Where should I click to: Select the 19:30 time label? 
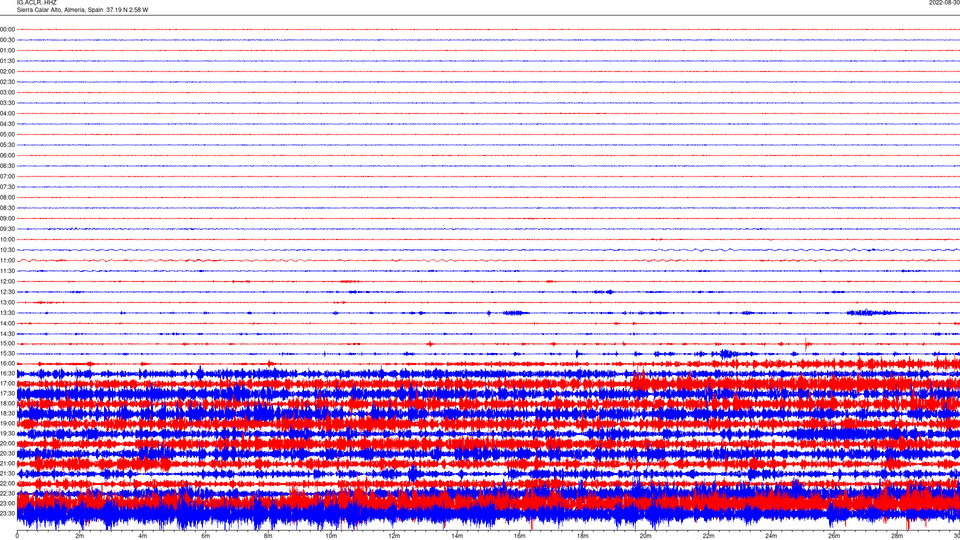7,433
